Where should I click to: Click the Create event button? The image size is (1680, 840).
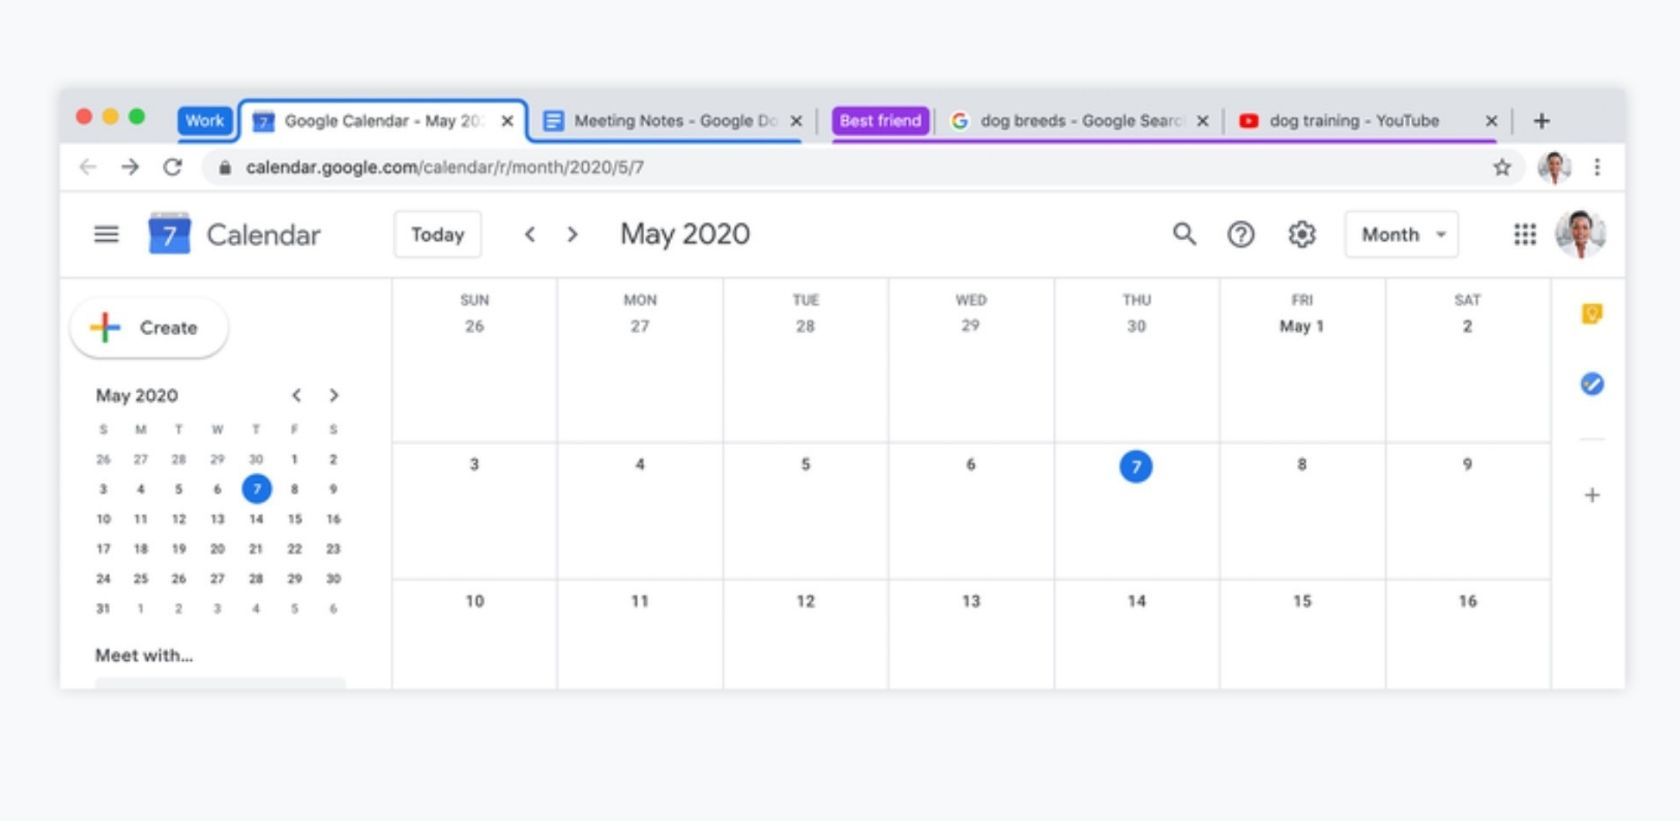(149, 327)
